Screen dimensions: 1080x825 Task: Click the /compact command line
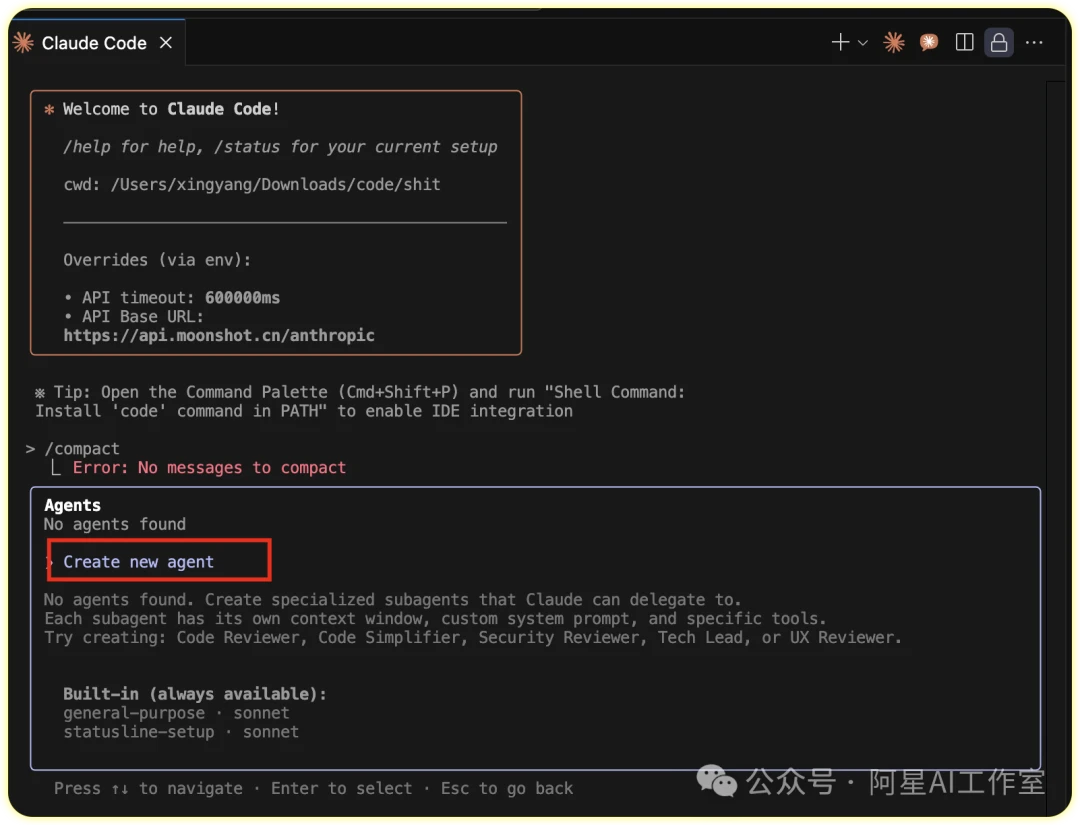click(x=81, y=449)
